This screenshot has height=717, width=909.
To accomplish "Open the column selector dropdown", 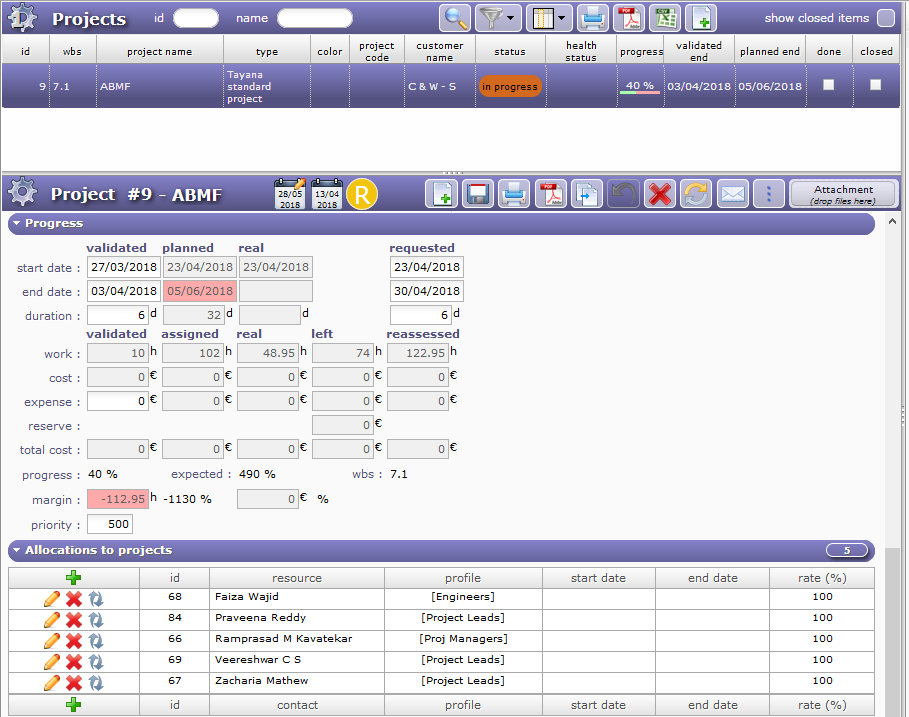I will pos(550,18).
